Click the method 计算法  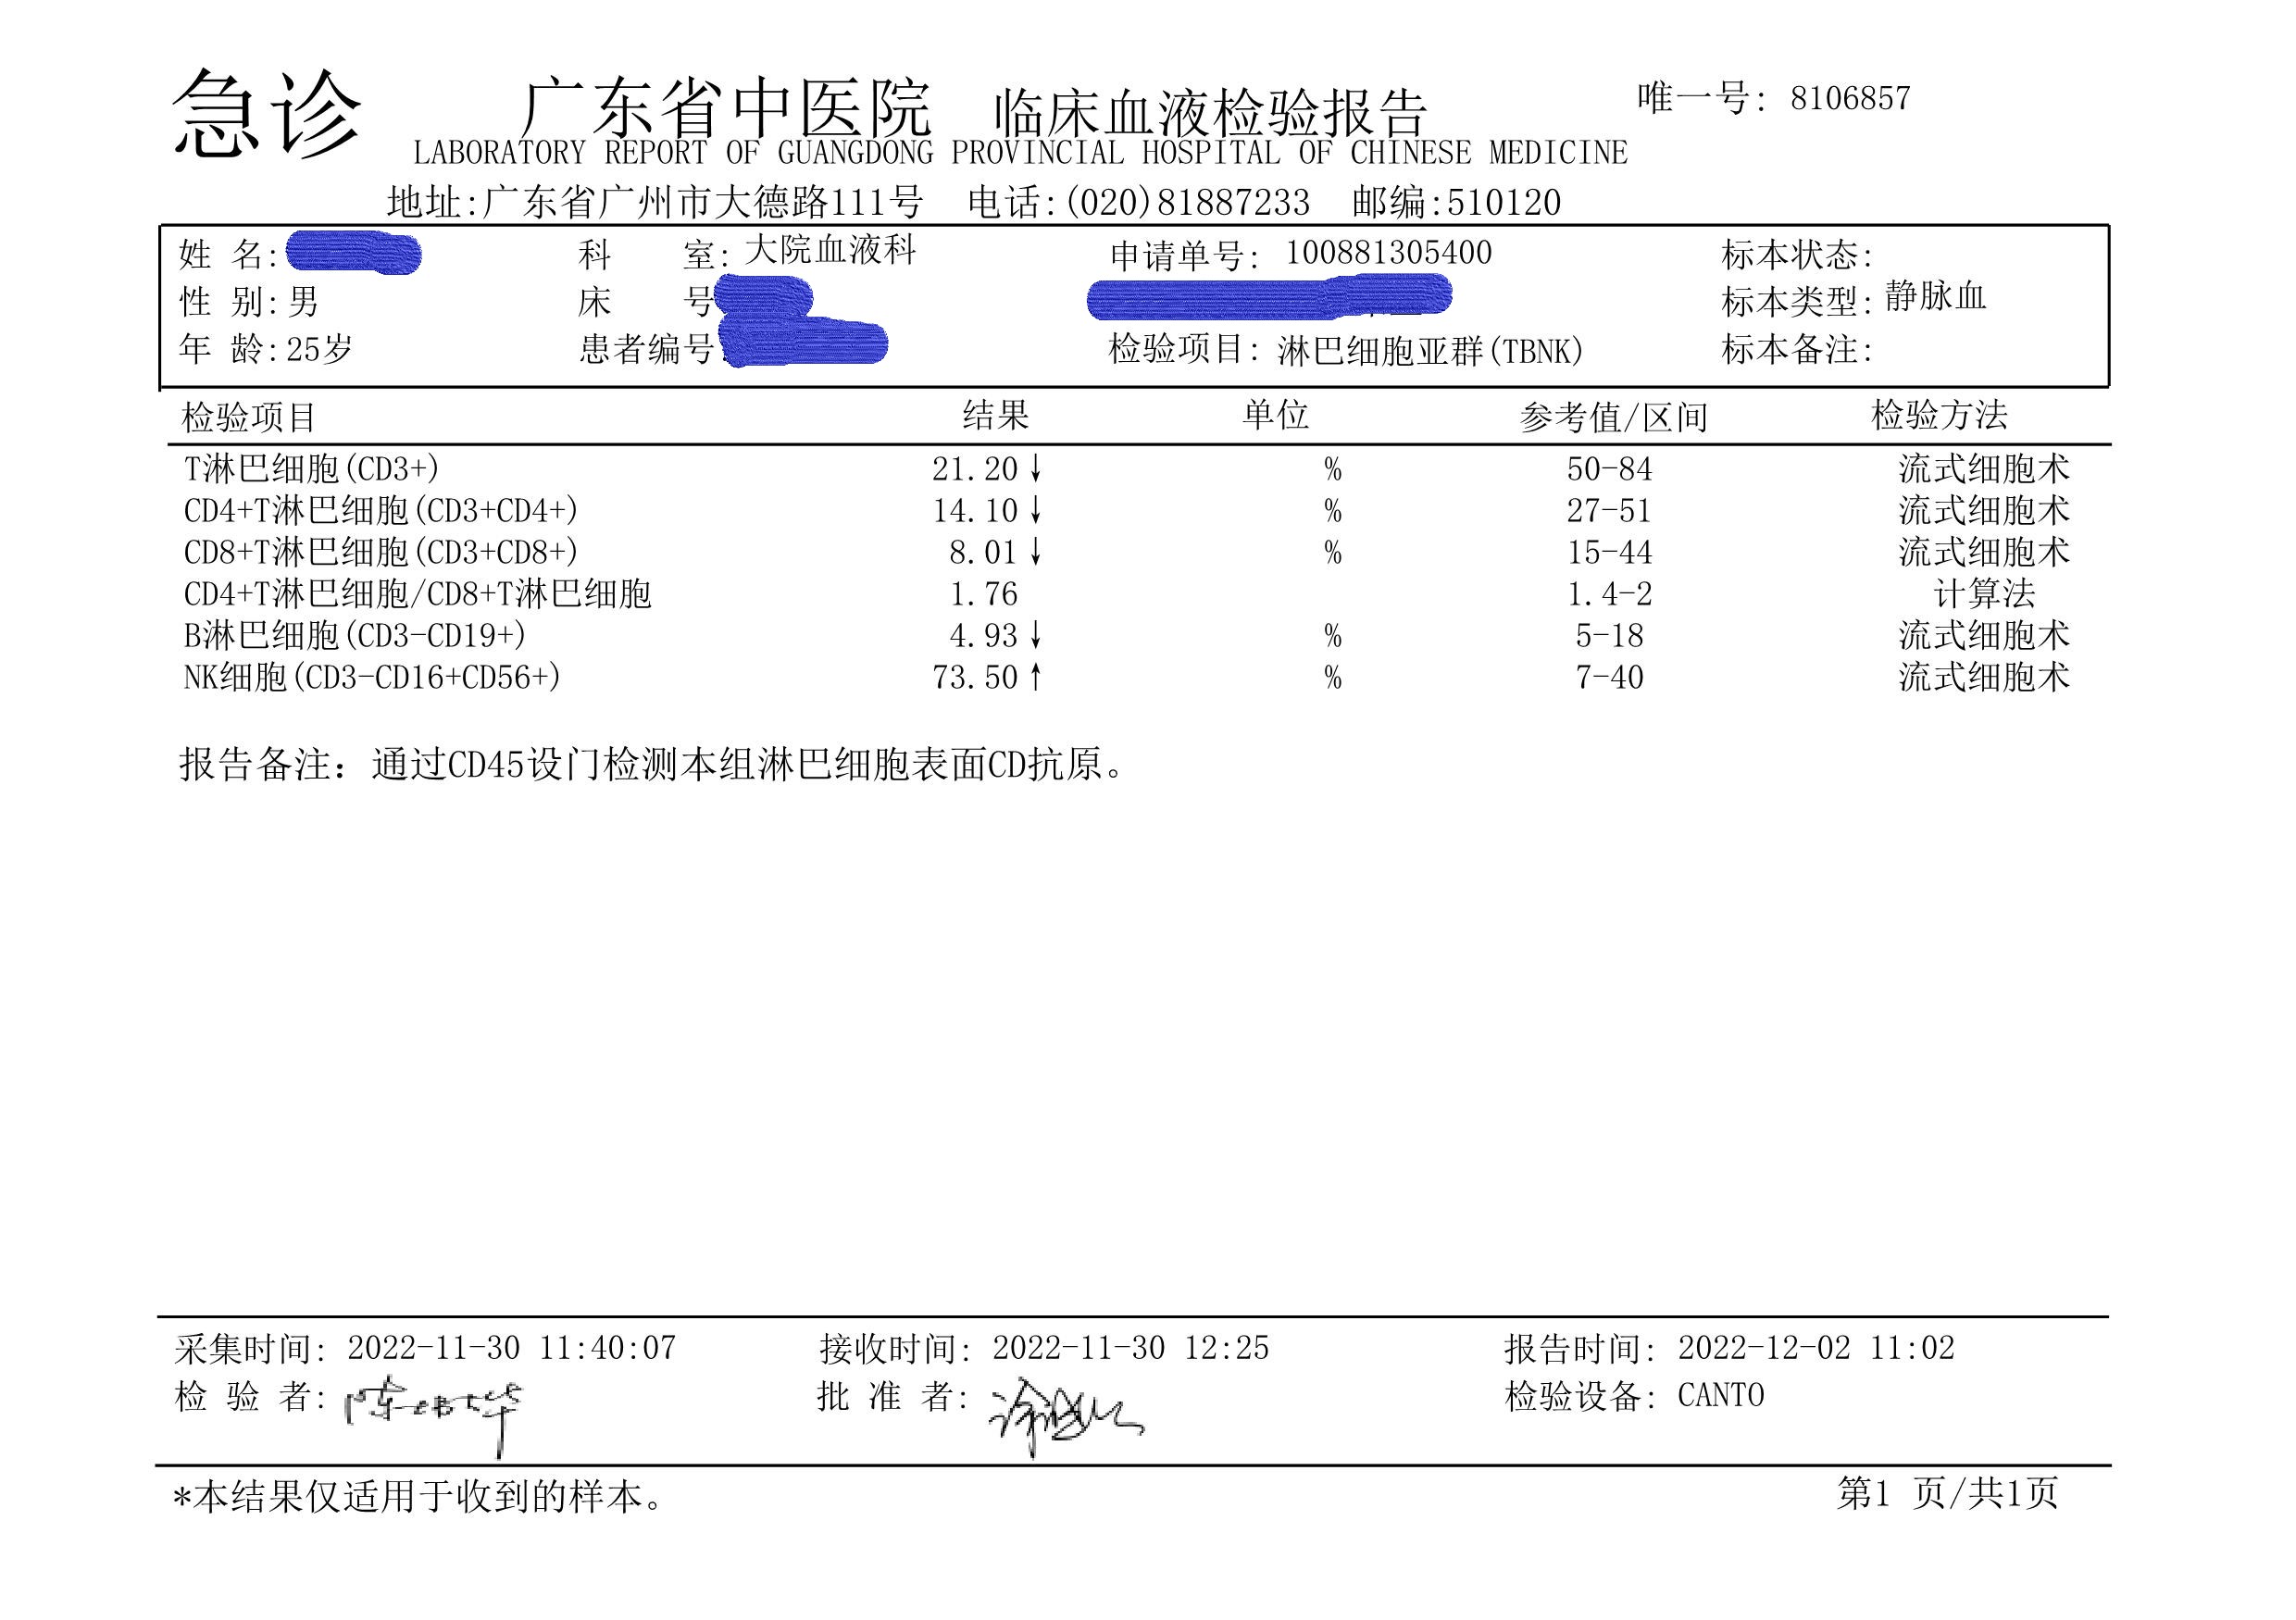[x=1985, y=594]
